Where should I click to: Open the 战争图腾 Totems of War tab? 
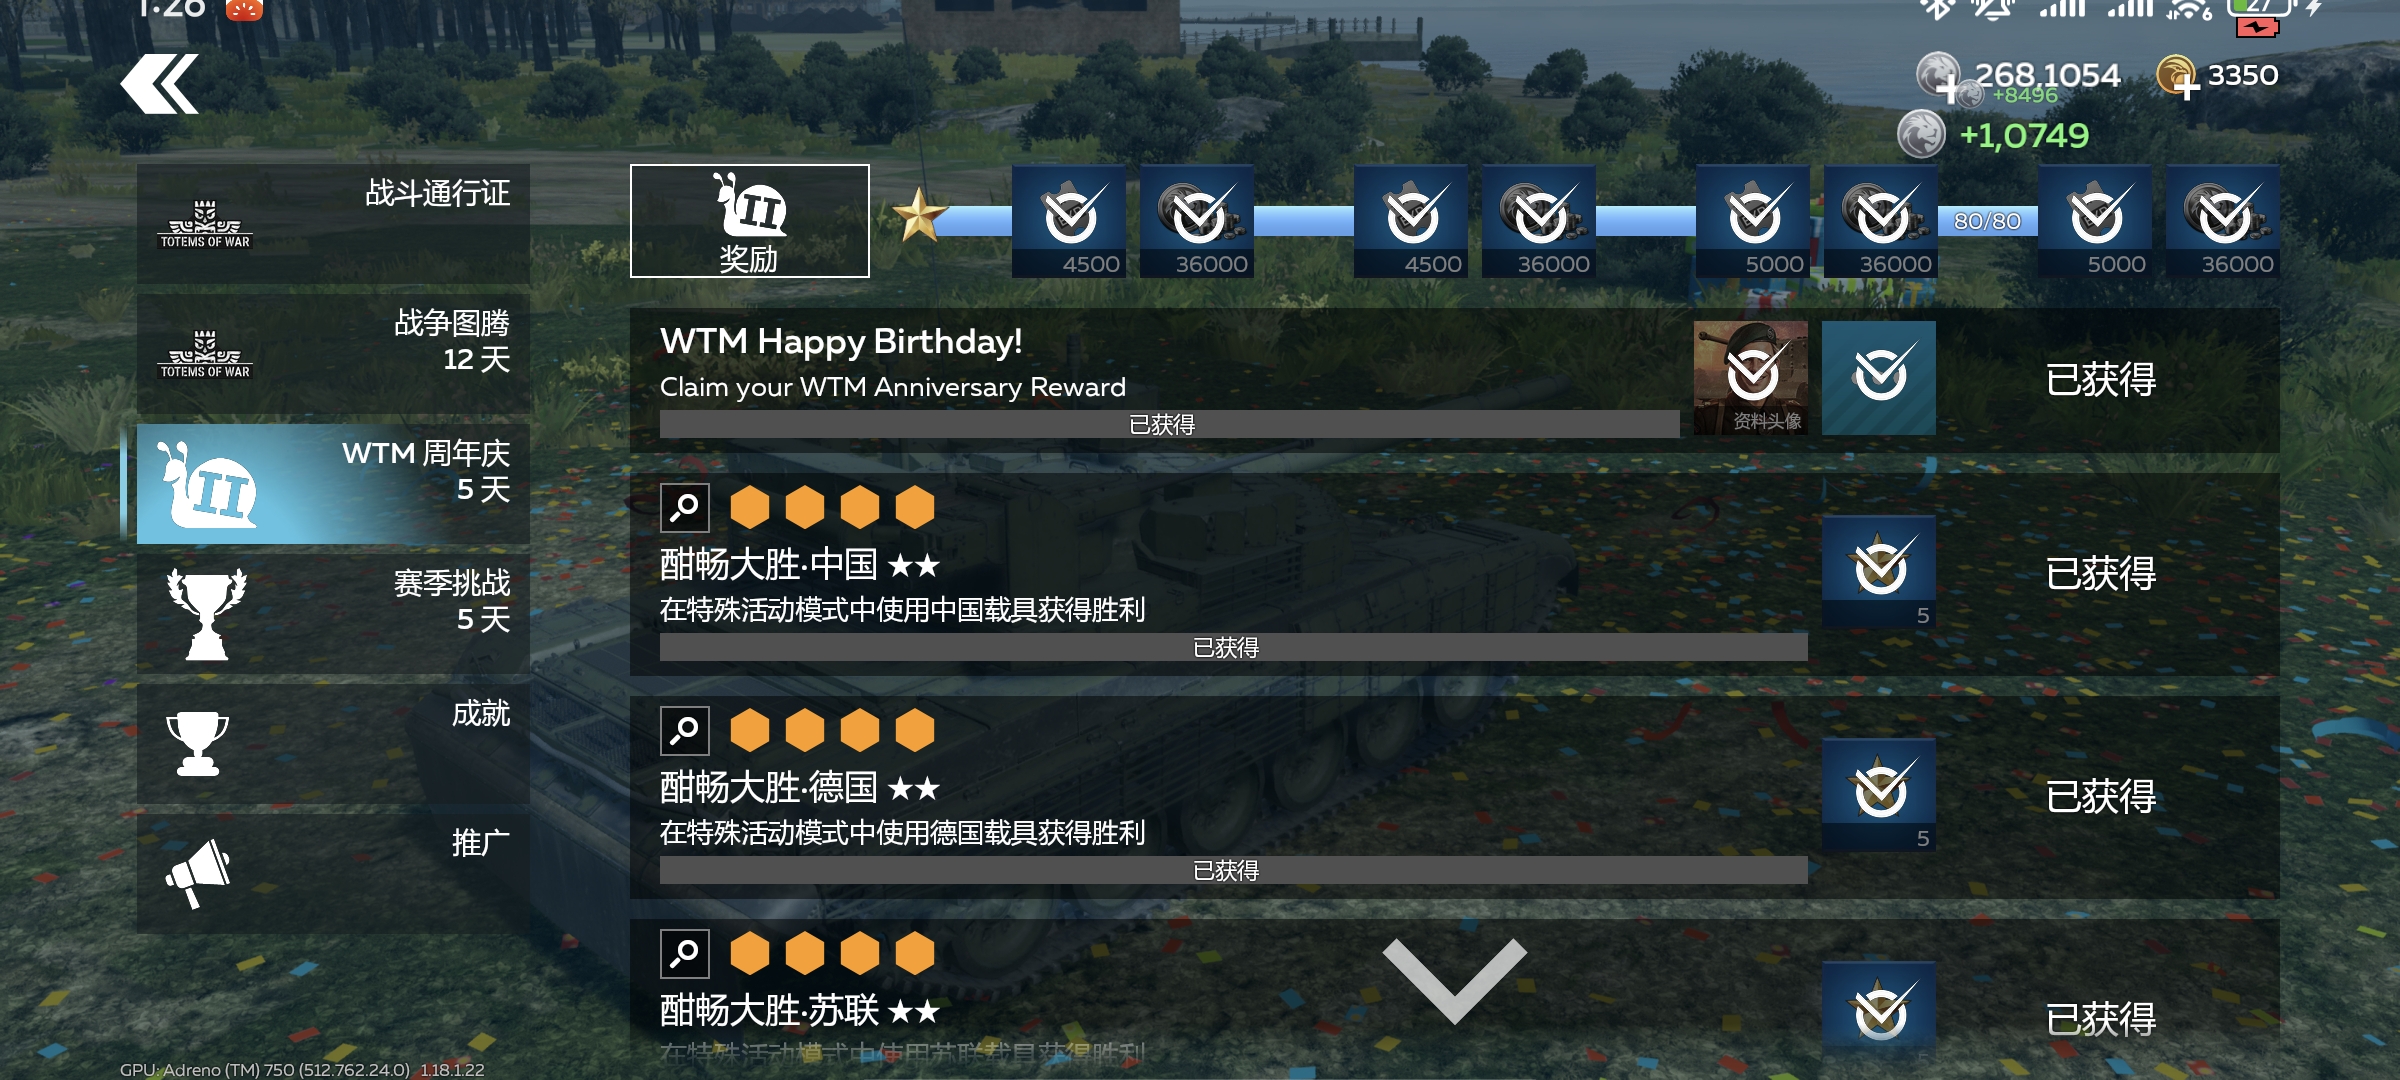[x=333, y=354]
